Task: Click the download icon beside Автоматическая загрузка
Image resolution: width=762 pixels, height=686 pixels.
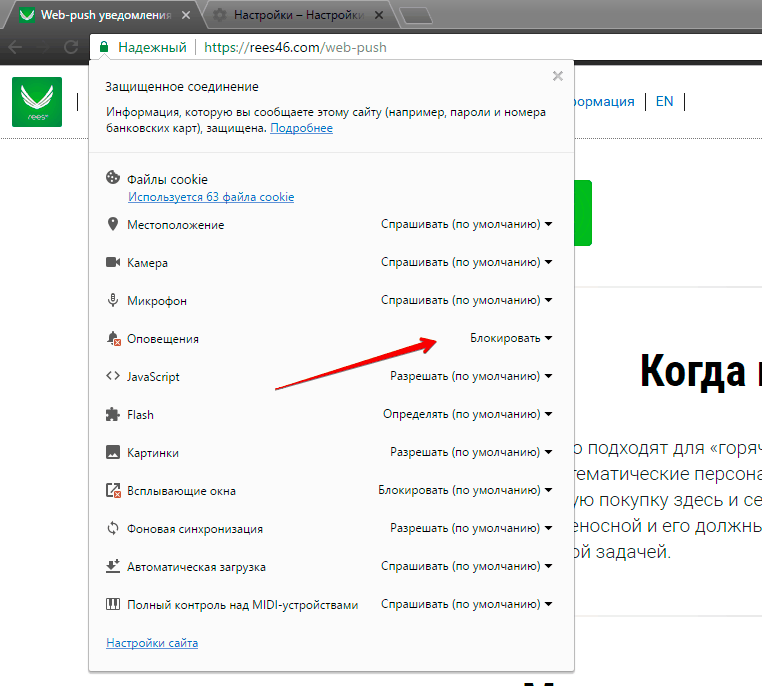Action: (113, 566)
